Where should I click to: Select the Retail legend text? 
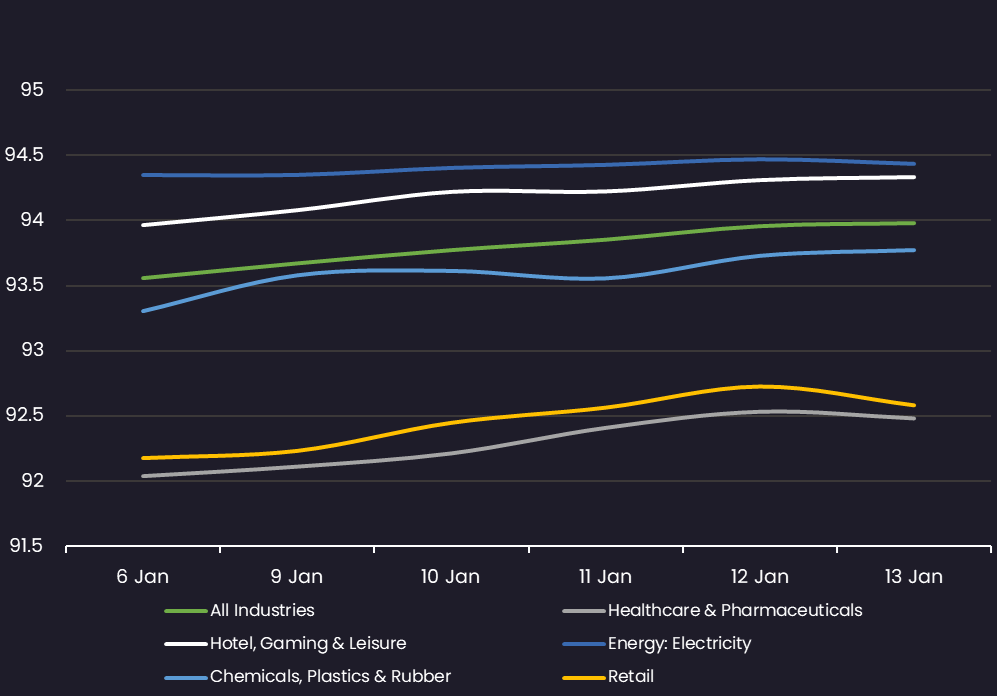[631, 677]
